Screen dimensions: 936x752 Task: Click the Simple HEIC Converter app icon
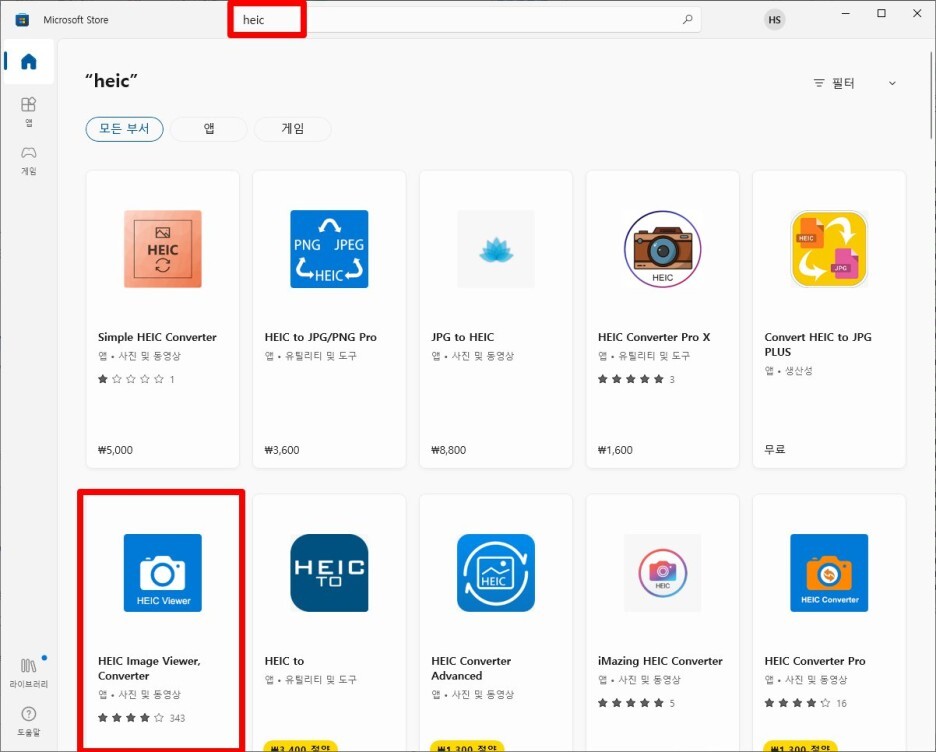162,249
